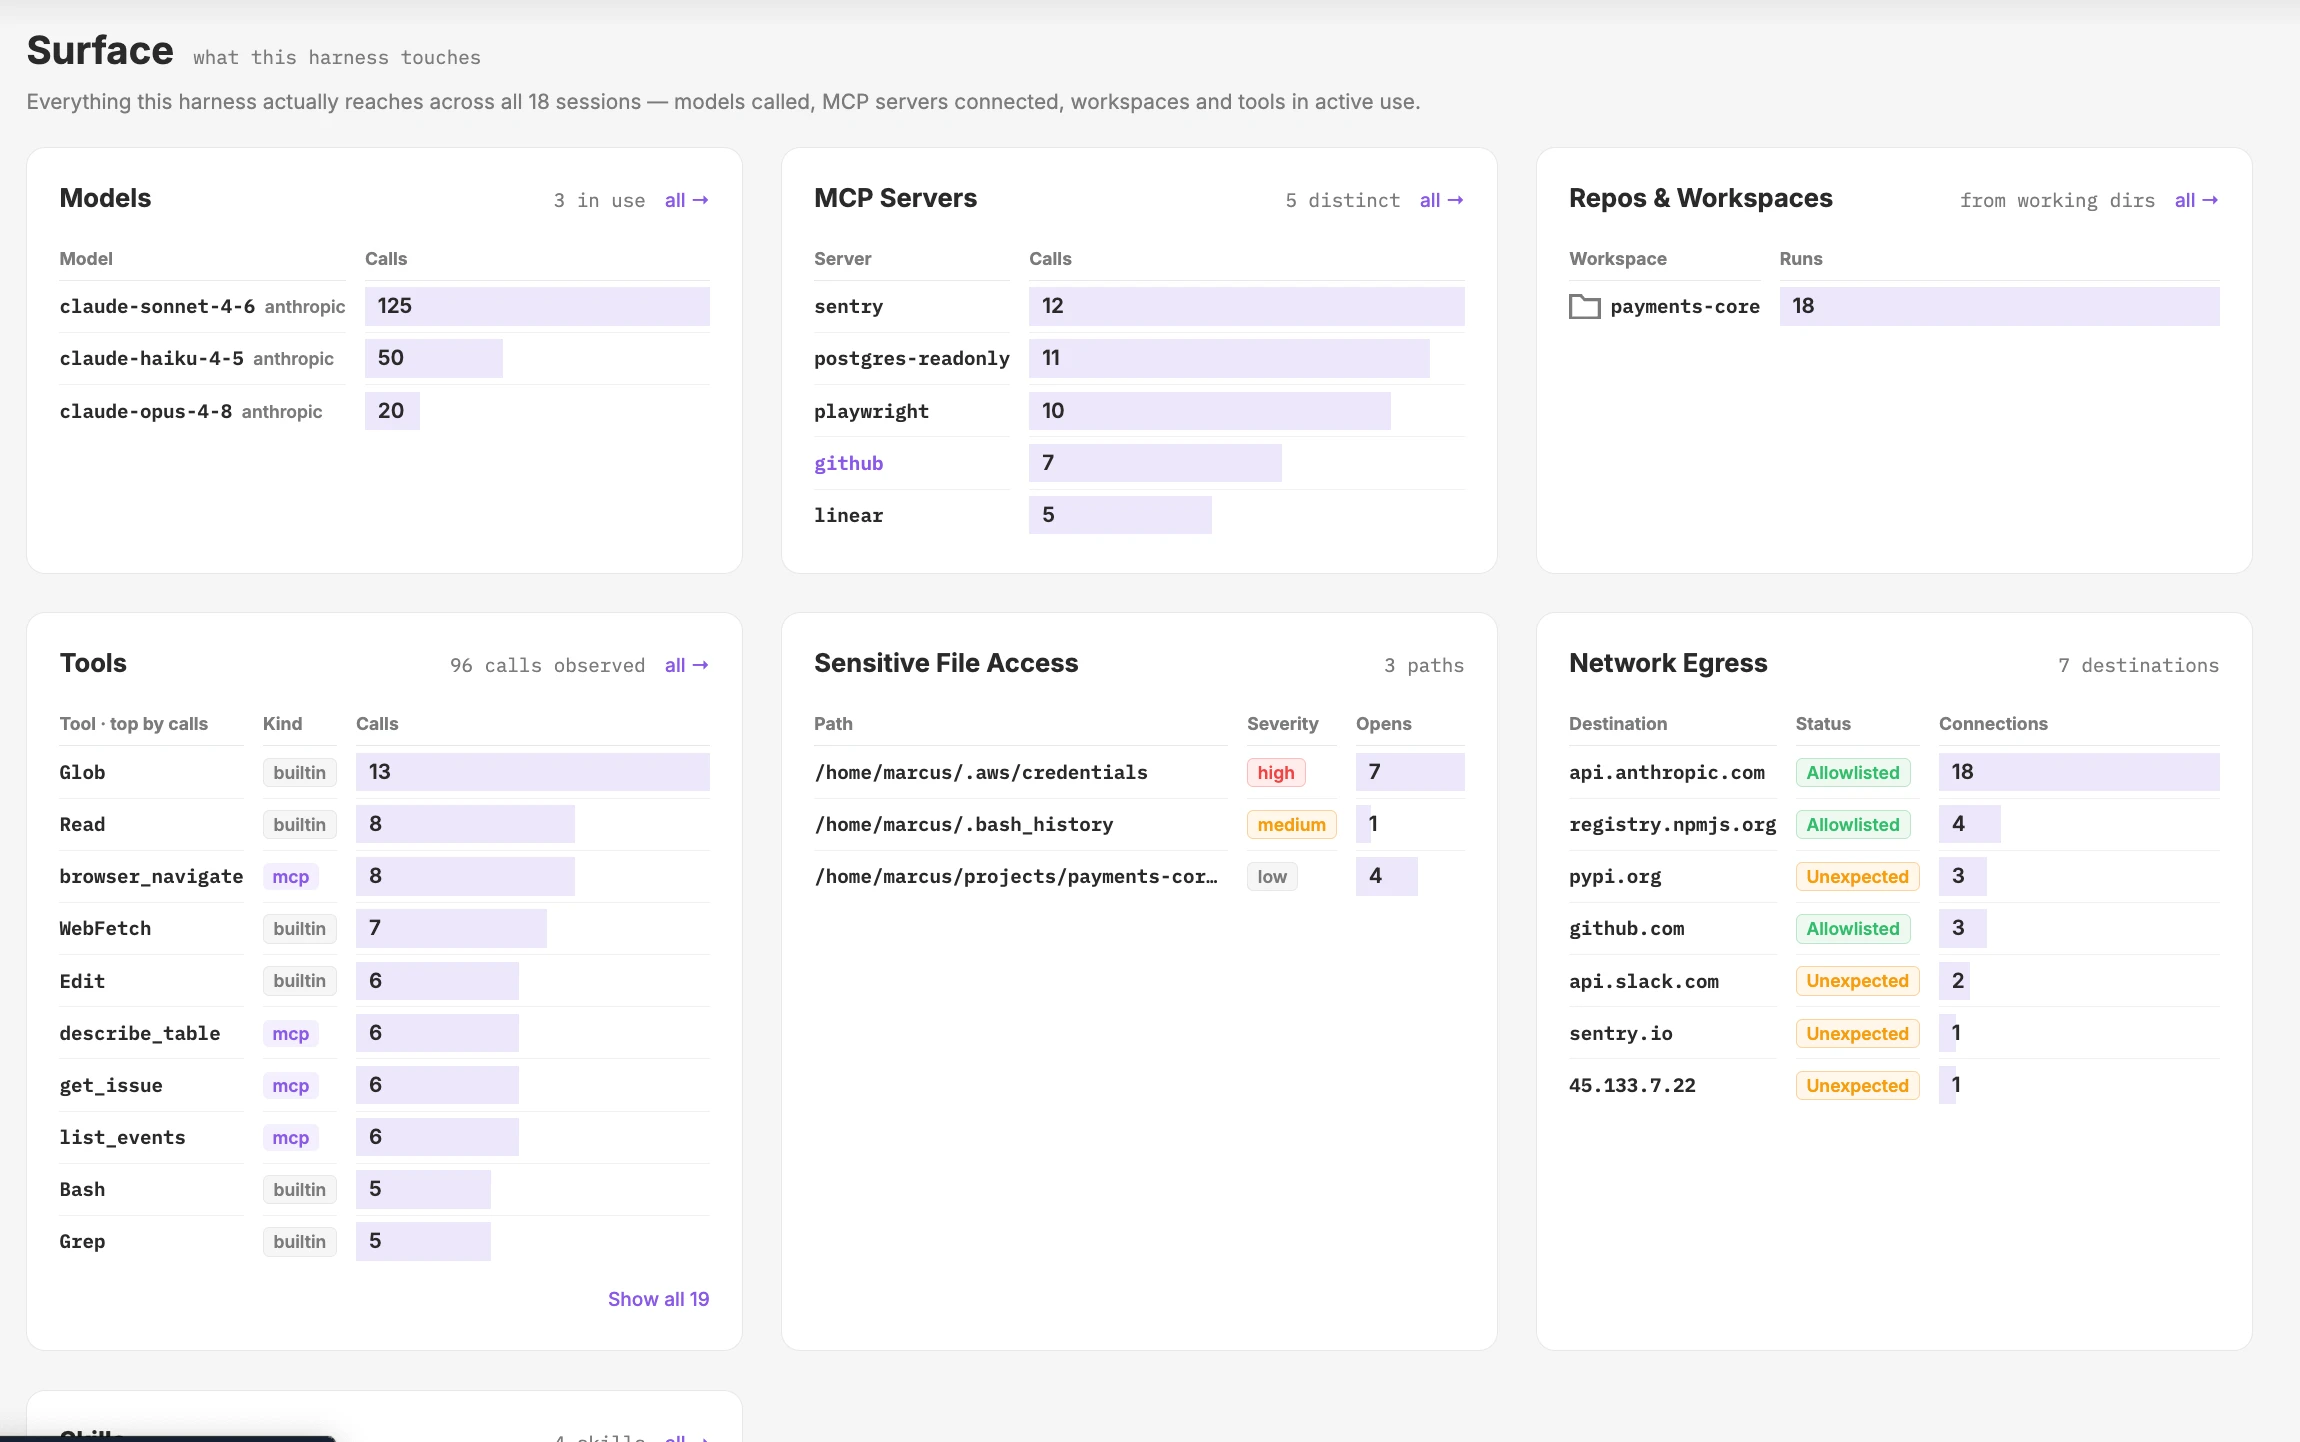Screen dimensions: 2300x1442
Task: Click the playwright server name
Action: click(x=871, y=411)
